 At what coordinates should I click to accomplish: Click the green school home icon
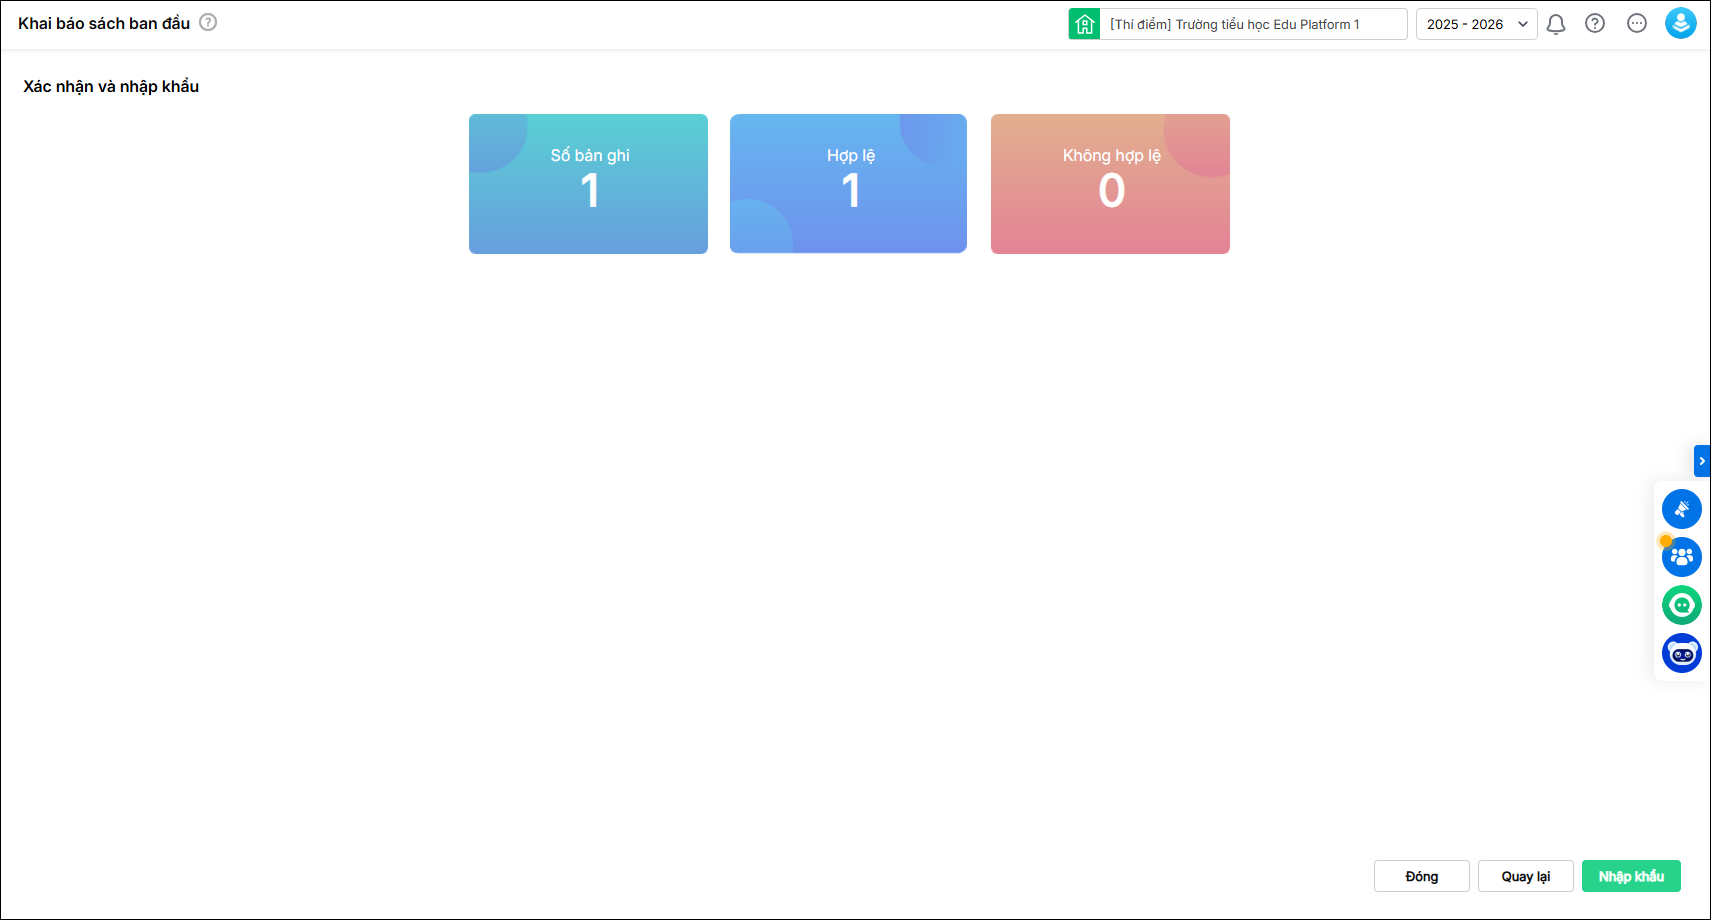(1084, 24)
